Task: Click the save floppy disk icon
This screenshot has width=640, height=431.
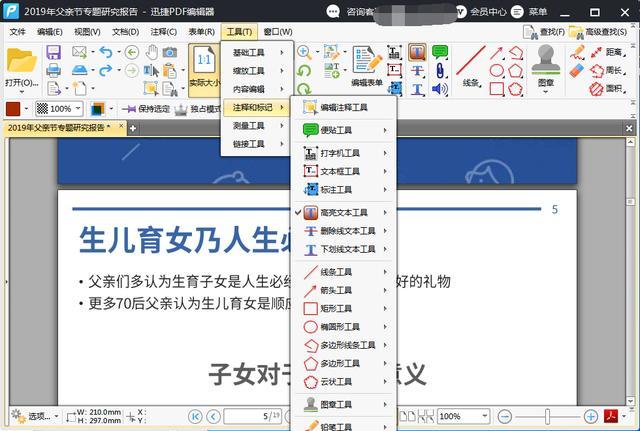Action: pyautogui.click(x=53, y=53)
